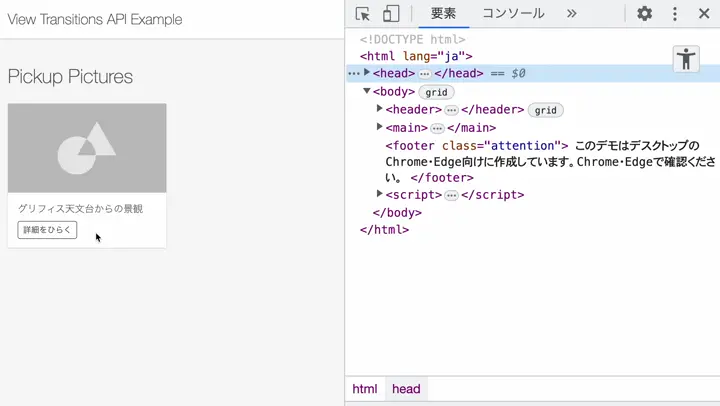The image size is (720, 406).
Task: Click the closing </footer> tag
Action: 442,178
